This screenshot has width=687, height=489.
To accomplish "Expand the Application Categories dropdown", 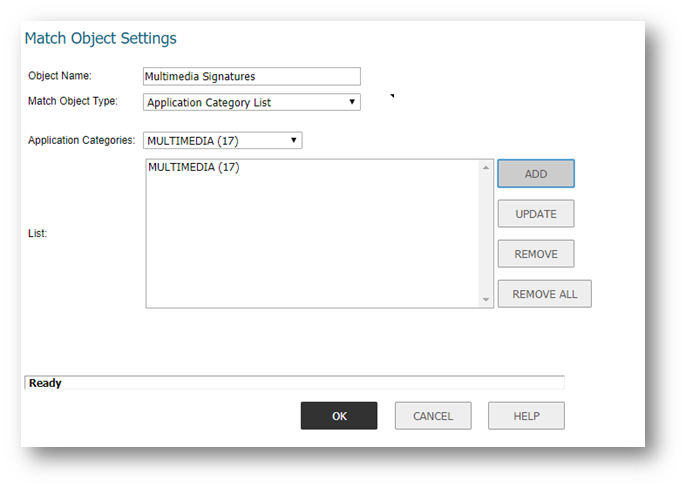I will [x=222, y=141].
